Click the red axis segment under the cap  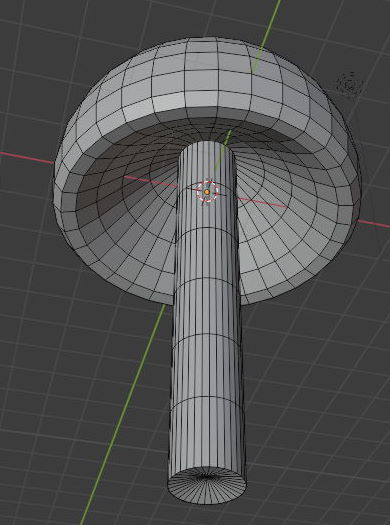coord(151,181)
